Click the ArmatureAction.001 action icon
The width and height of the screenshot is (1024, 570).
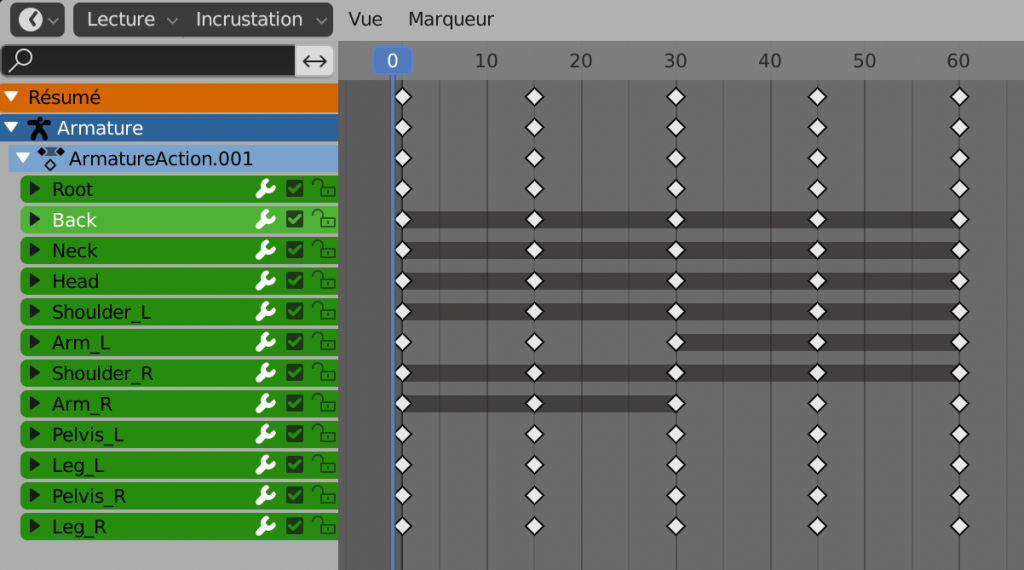(x=51, y=158)
